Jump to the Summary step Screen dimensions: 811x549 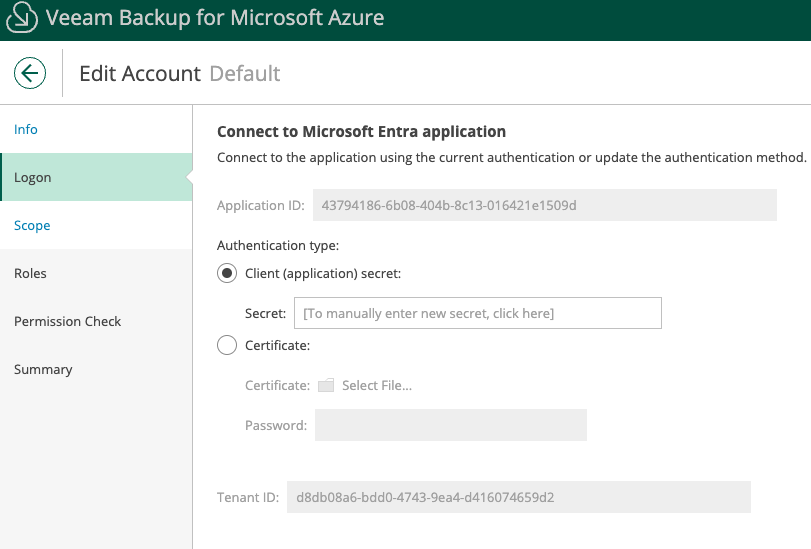[43, 369]
